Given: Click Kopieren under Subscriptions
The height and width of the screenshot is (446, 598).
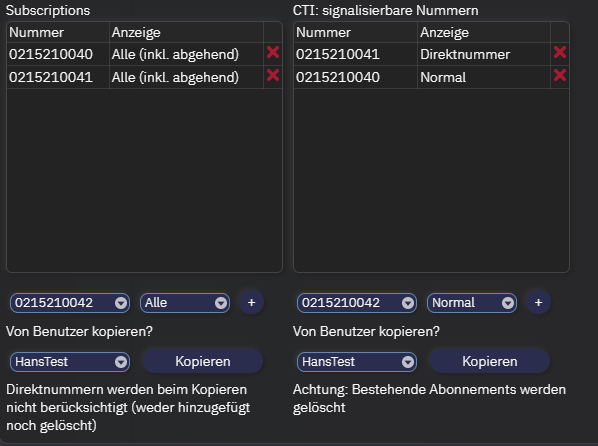Looking at the screenshot, I should pyautogui.click(x=203, y=361).
